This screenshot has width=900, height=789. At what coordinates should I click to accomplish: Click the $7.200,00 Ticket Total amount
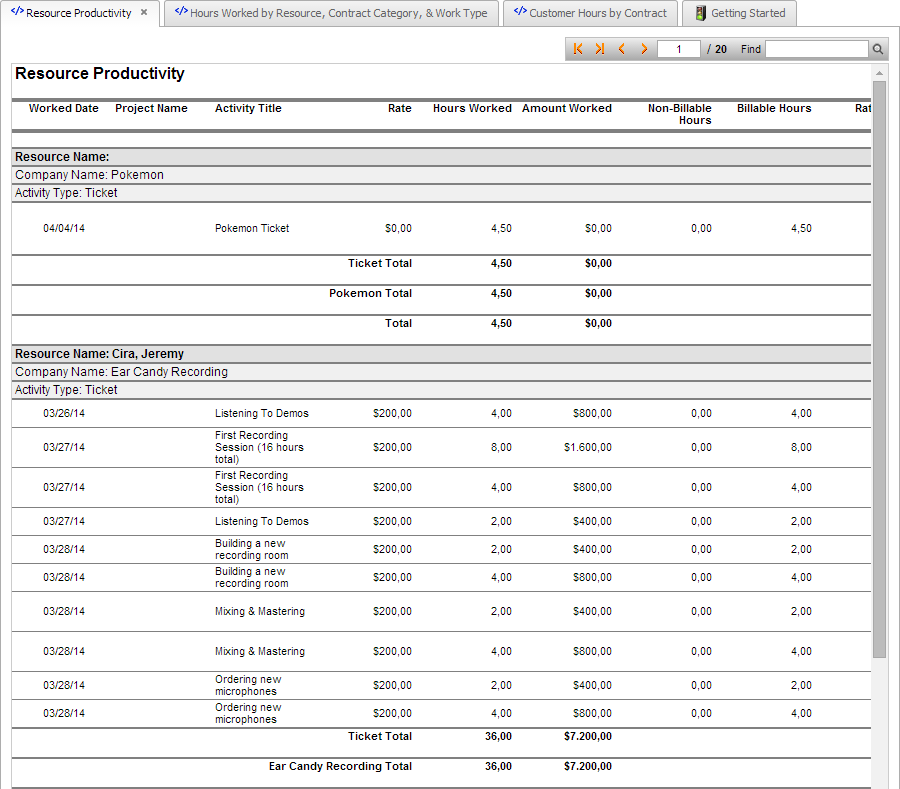pos(588,736)
